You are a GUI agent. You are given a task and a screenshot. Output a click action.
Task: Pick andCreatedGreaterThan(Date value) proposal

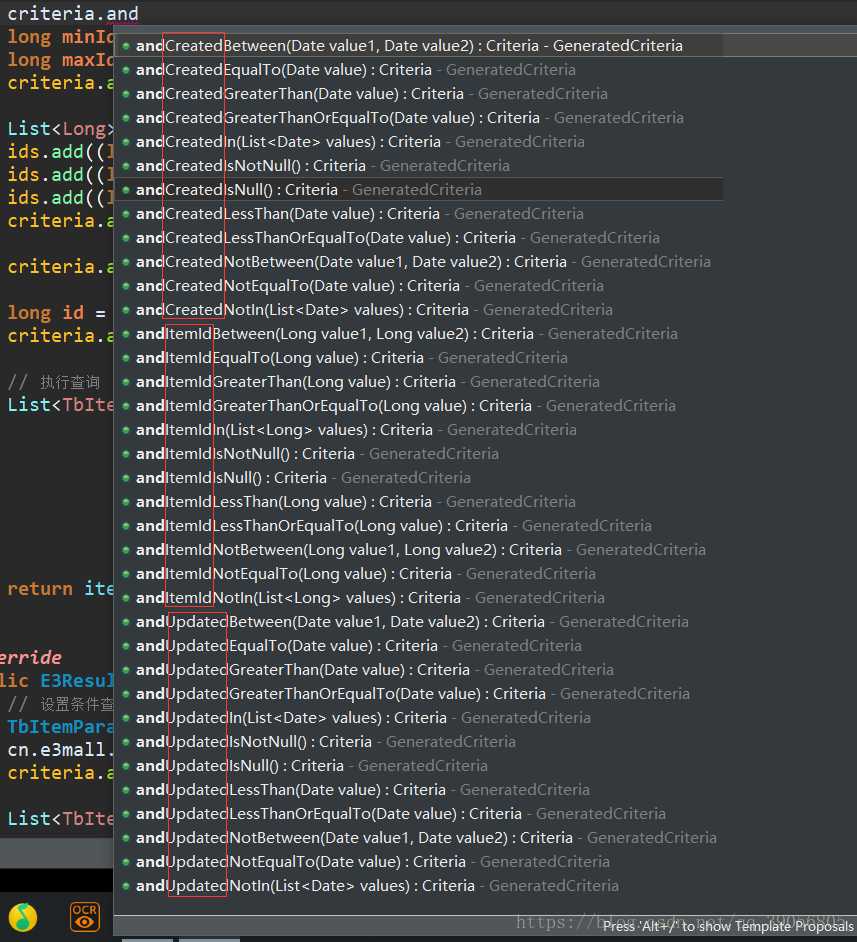[418, 94]
